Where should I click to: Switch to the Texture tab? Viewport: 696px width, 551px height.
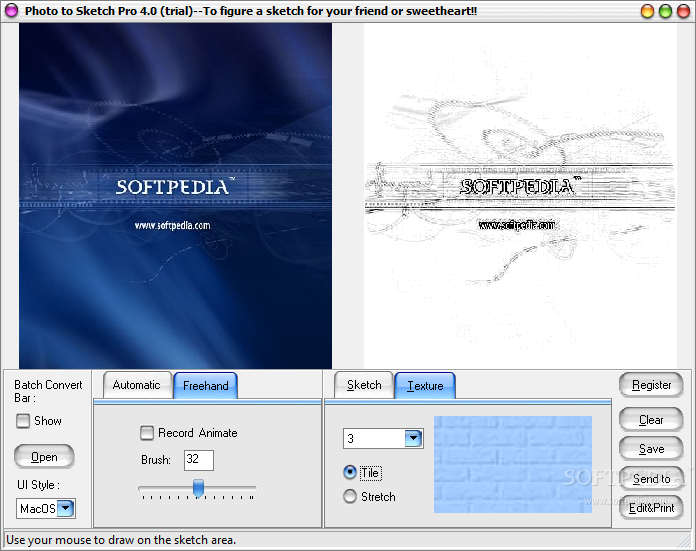click(425, 385)
